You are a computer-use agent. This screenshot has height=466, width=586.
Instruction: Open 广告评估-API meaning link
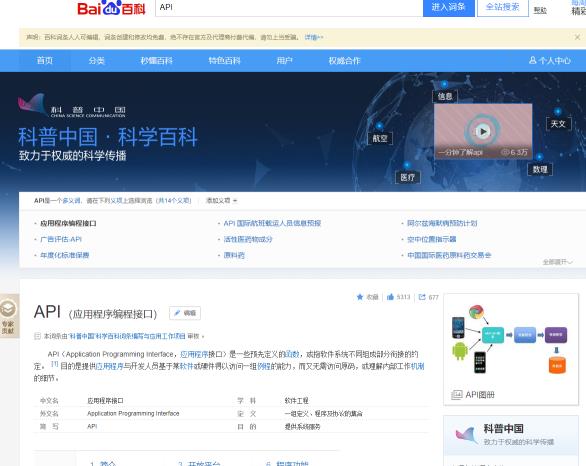pos(61,239)
